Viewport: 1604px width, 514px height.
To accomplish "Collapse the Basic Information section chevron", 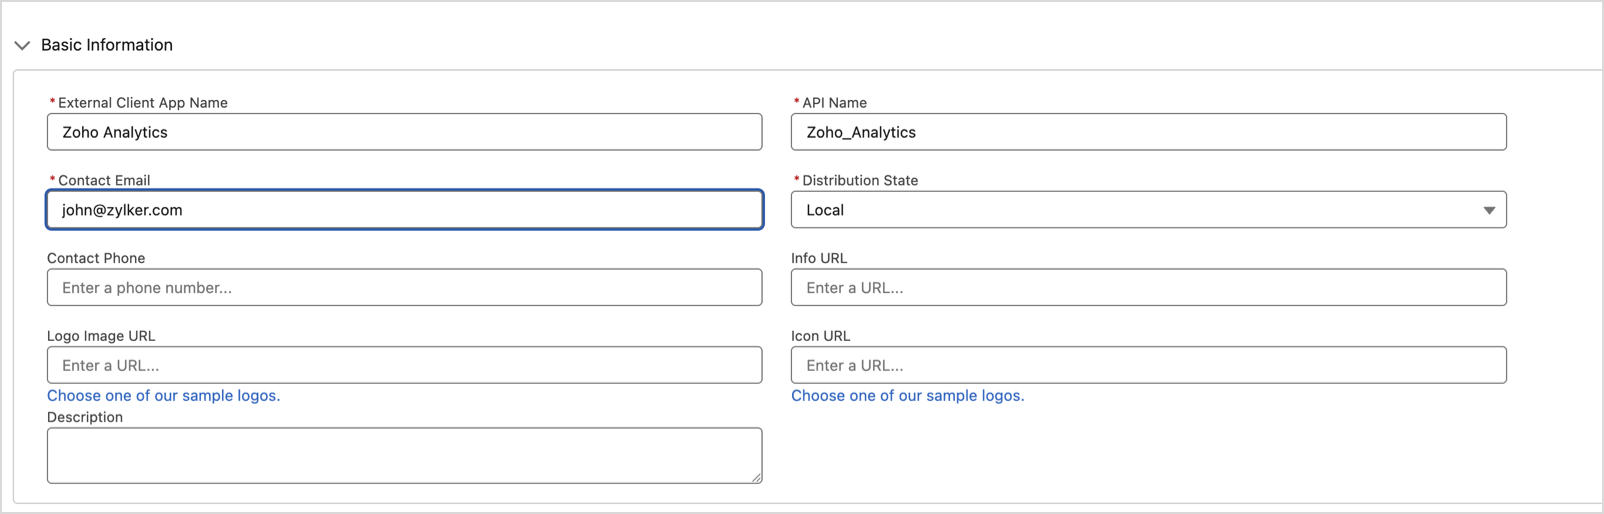I will pos(22,45).
